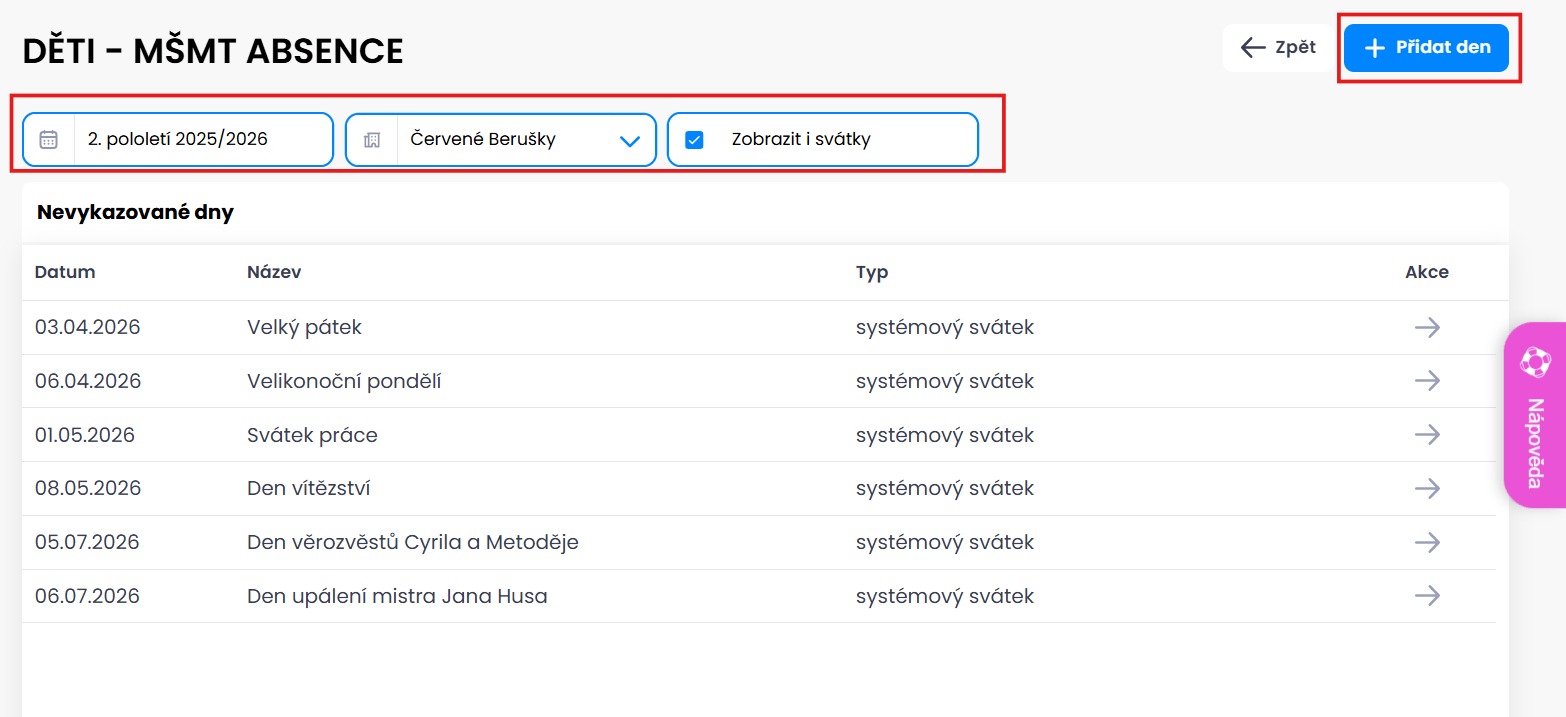Click the Akce column header

pos(1427,272)
